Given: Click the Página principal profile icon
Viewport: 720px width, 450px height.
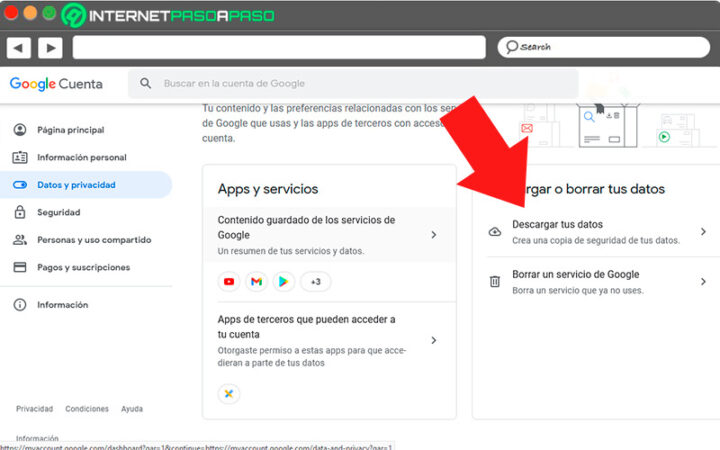Looking at the screenshot, I should [x=20, y=130].
